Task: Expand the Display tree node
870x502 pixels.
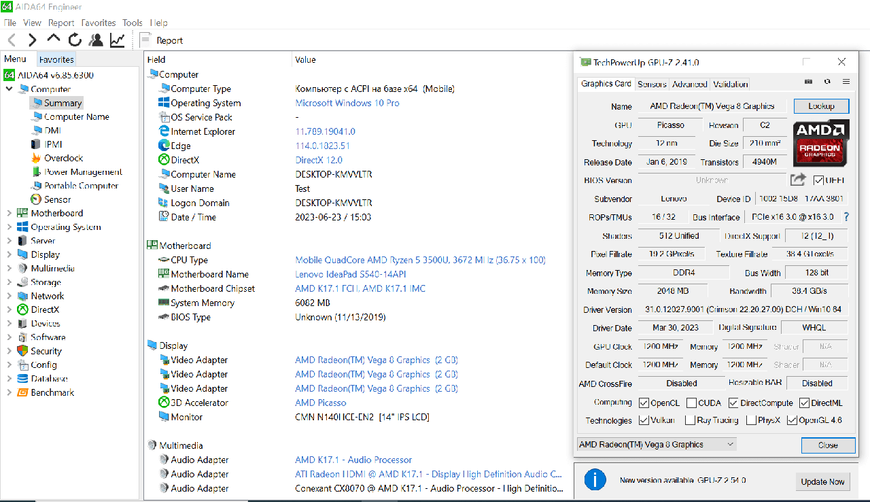Action: [x=9, y=255]
